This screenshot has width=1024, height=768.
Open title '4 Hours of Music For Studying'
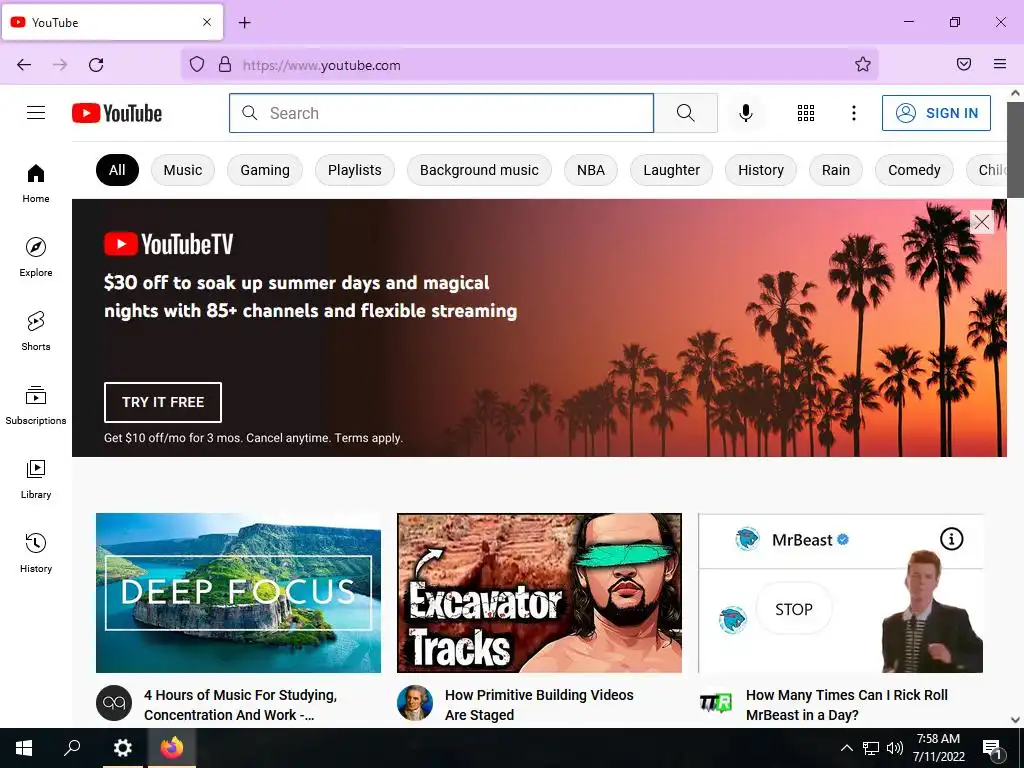(x=240, y=705)
